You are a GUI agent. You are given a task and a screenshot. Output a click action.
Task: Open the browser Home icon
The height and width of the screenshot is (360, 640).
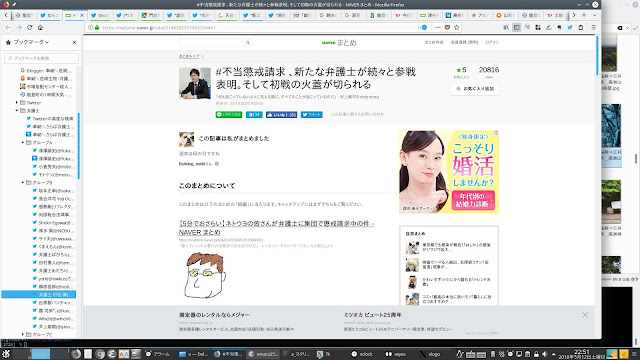tap(40, 27)
